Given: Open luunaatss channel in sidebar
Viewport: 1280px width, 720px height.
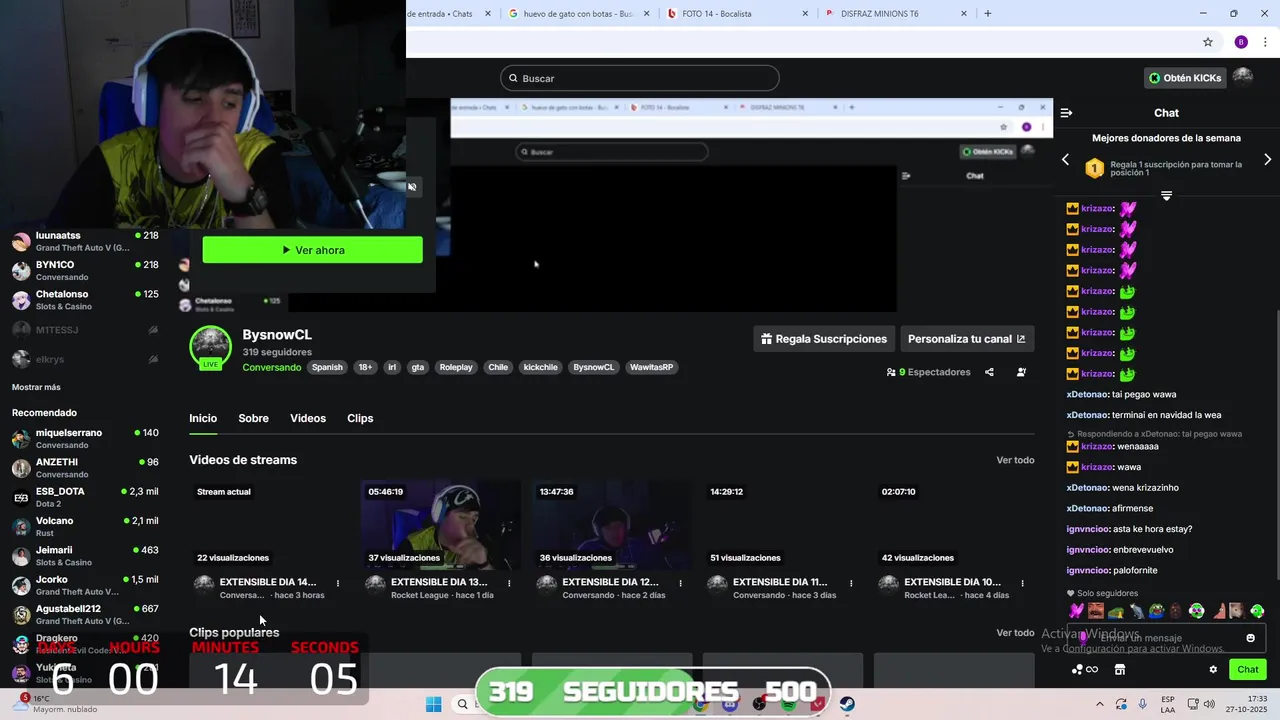Looking at the screenshot, I should coord(84,241).
